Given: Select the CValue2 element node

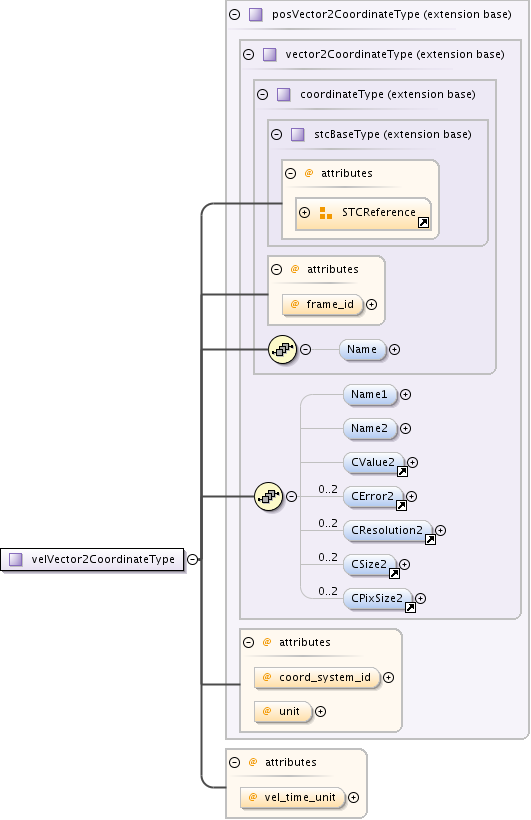Looking at the screenshot, I should 374,463.
